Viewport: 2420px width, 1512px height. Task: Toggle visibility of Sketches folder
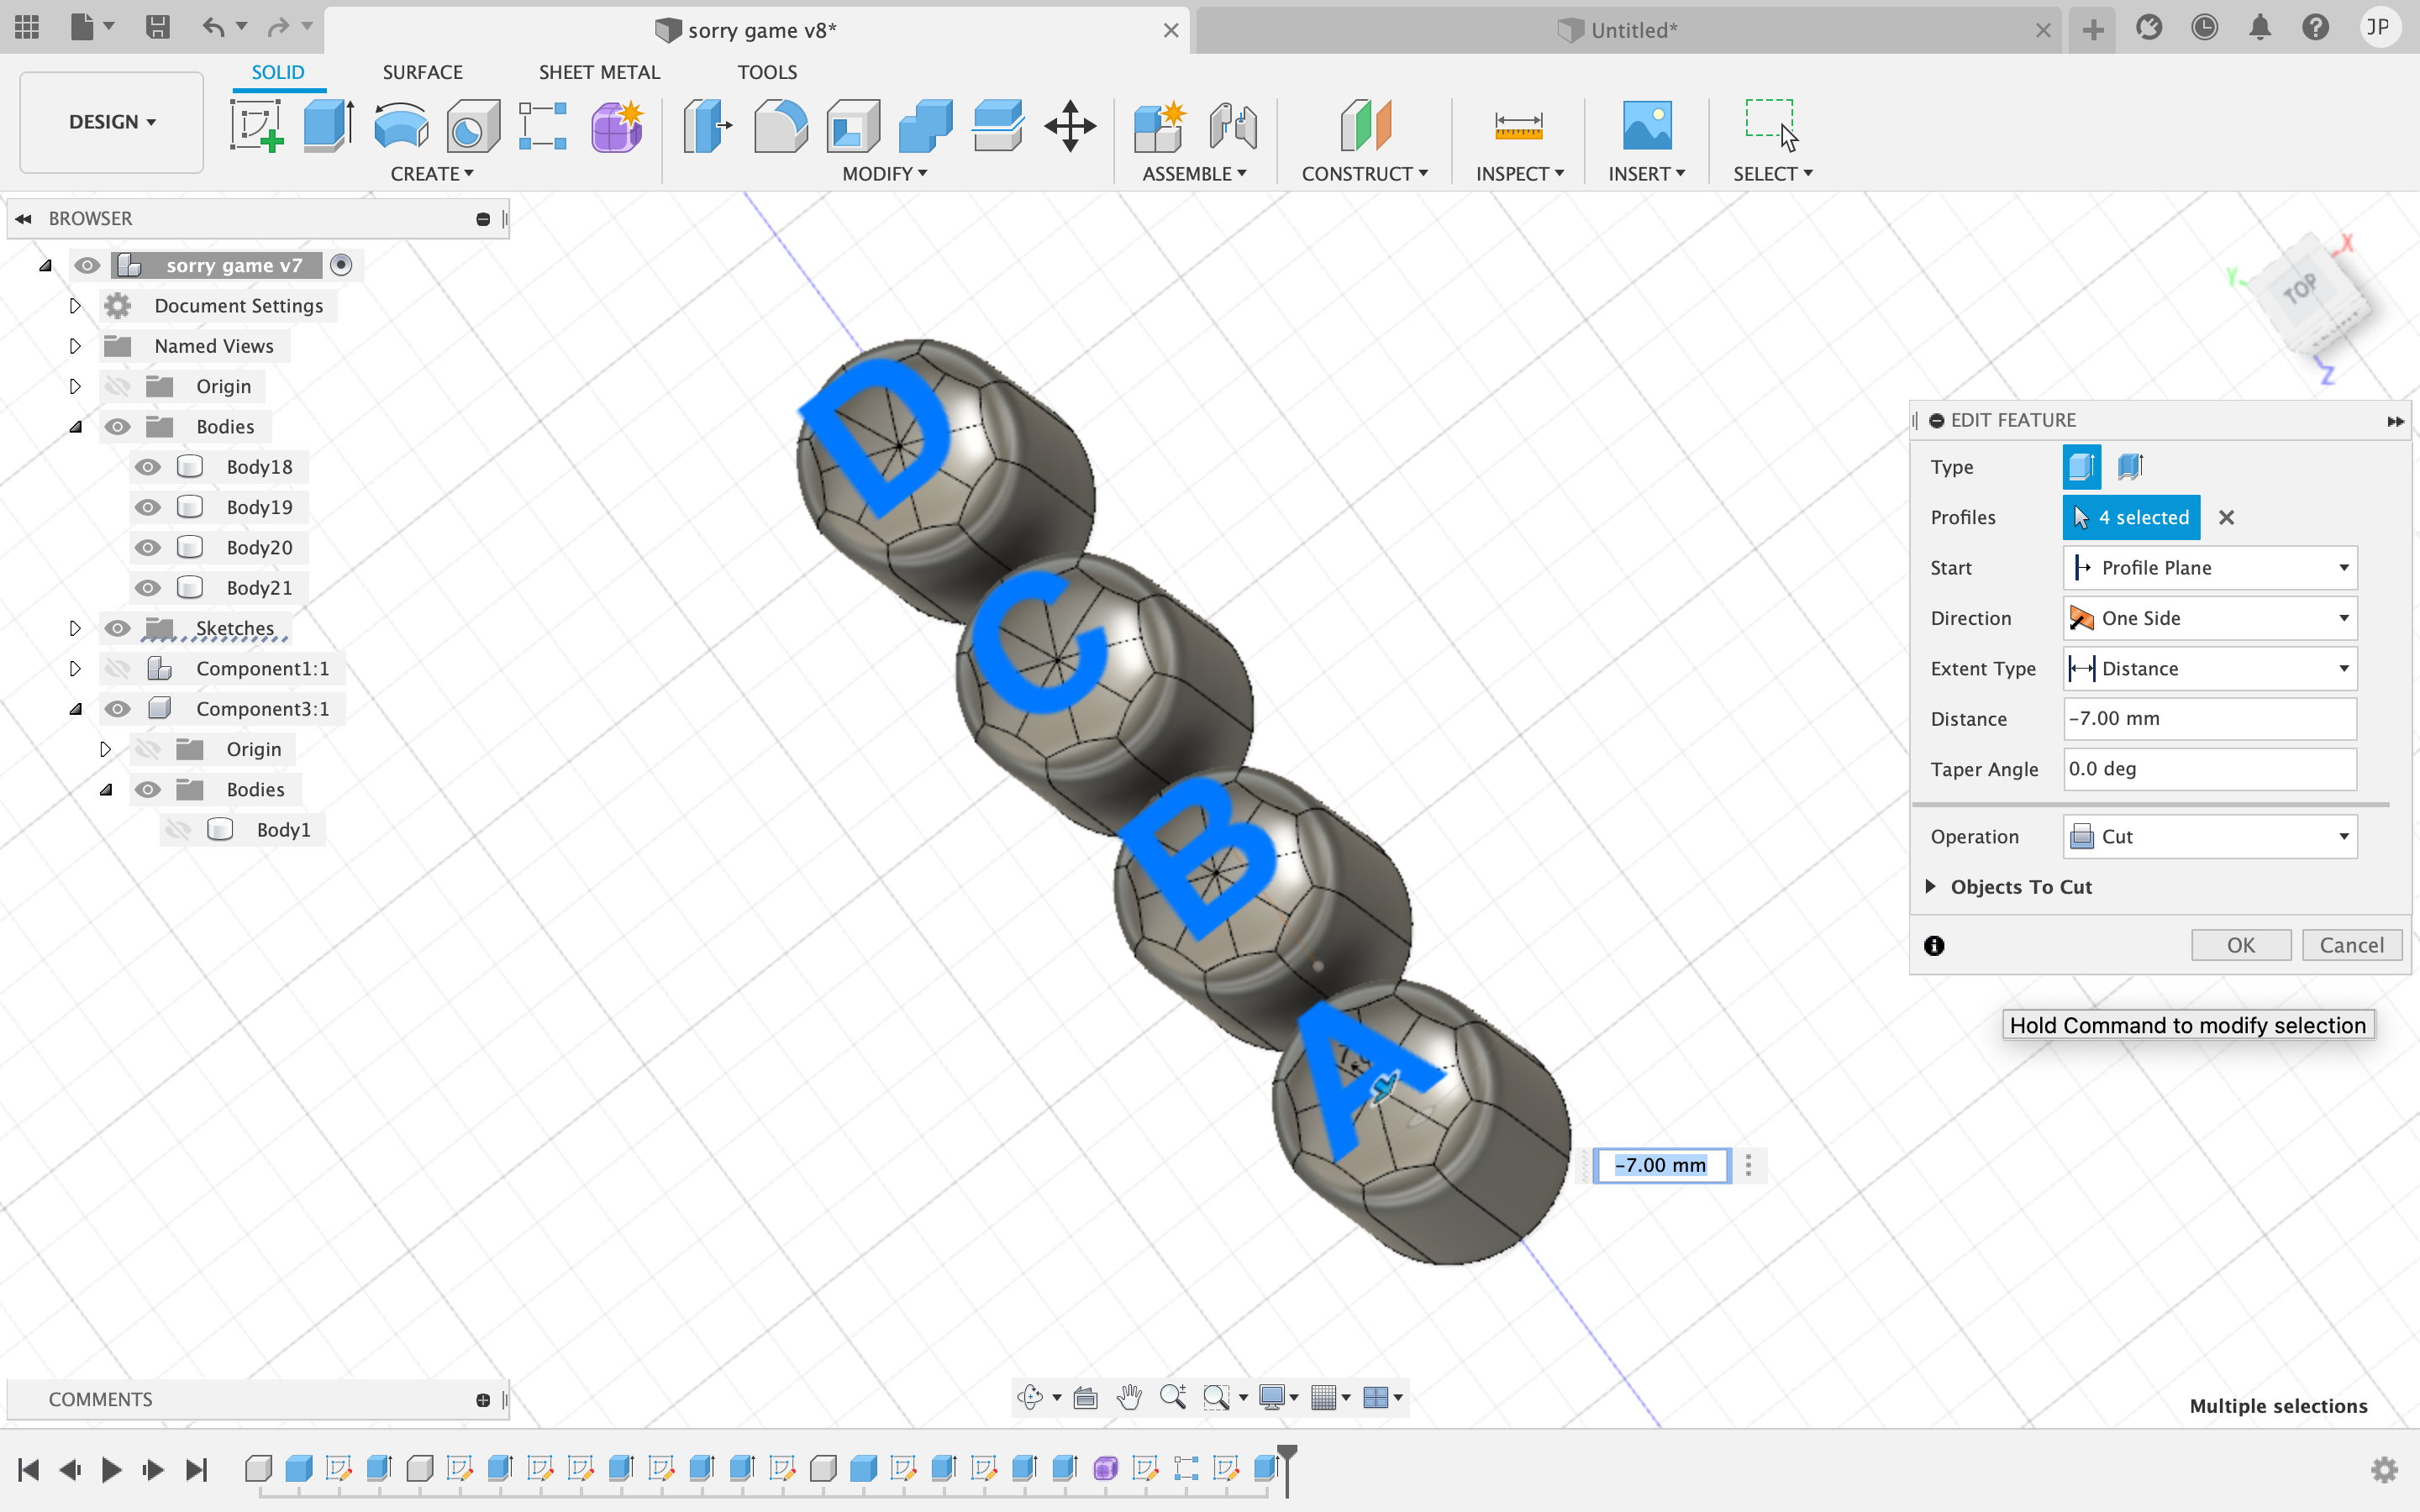coord(117,628)
